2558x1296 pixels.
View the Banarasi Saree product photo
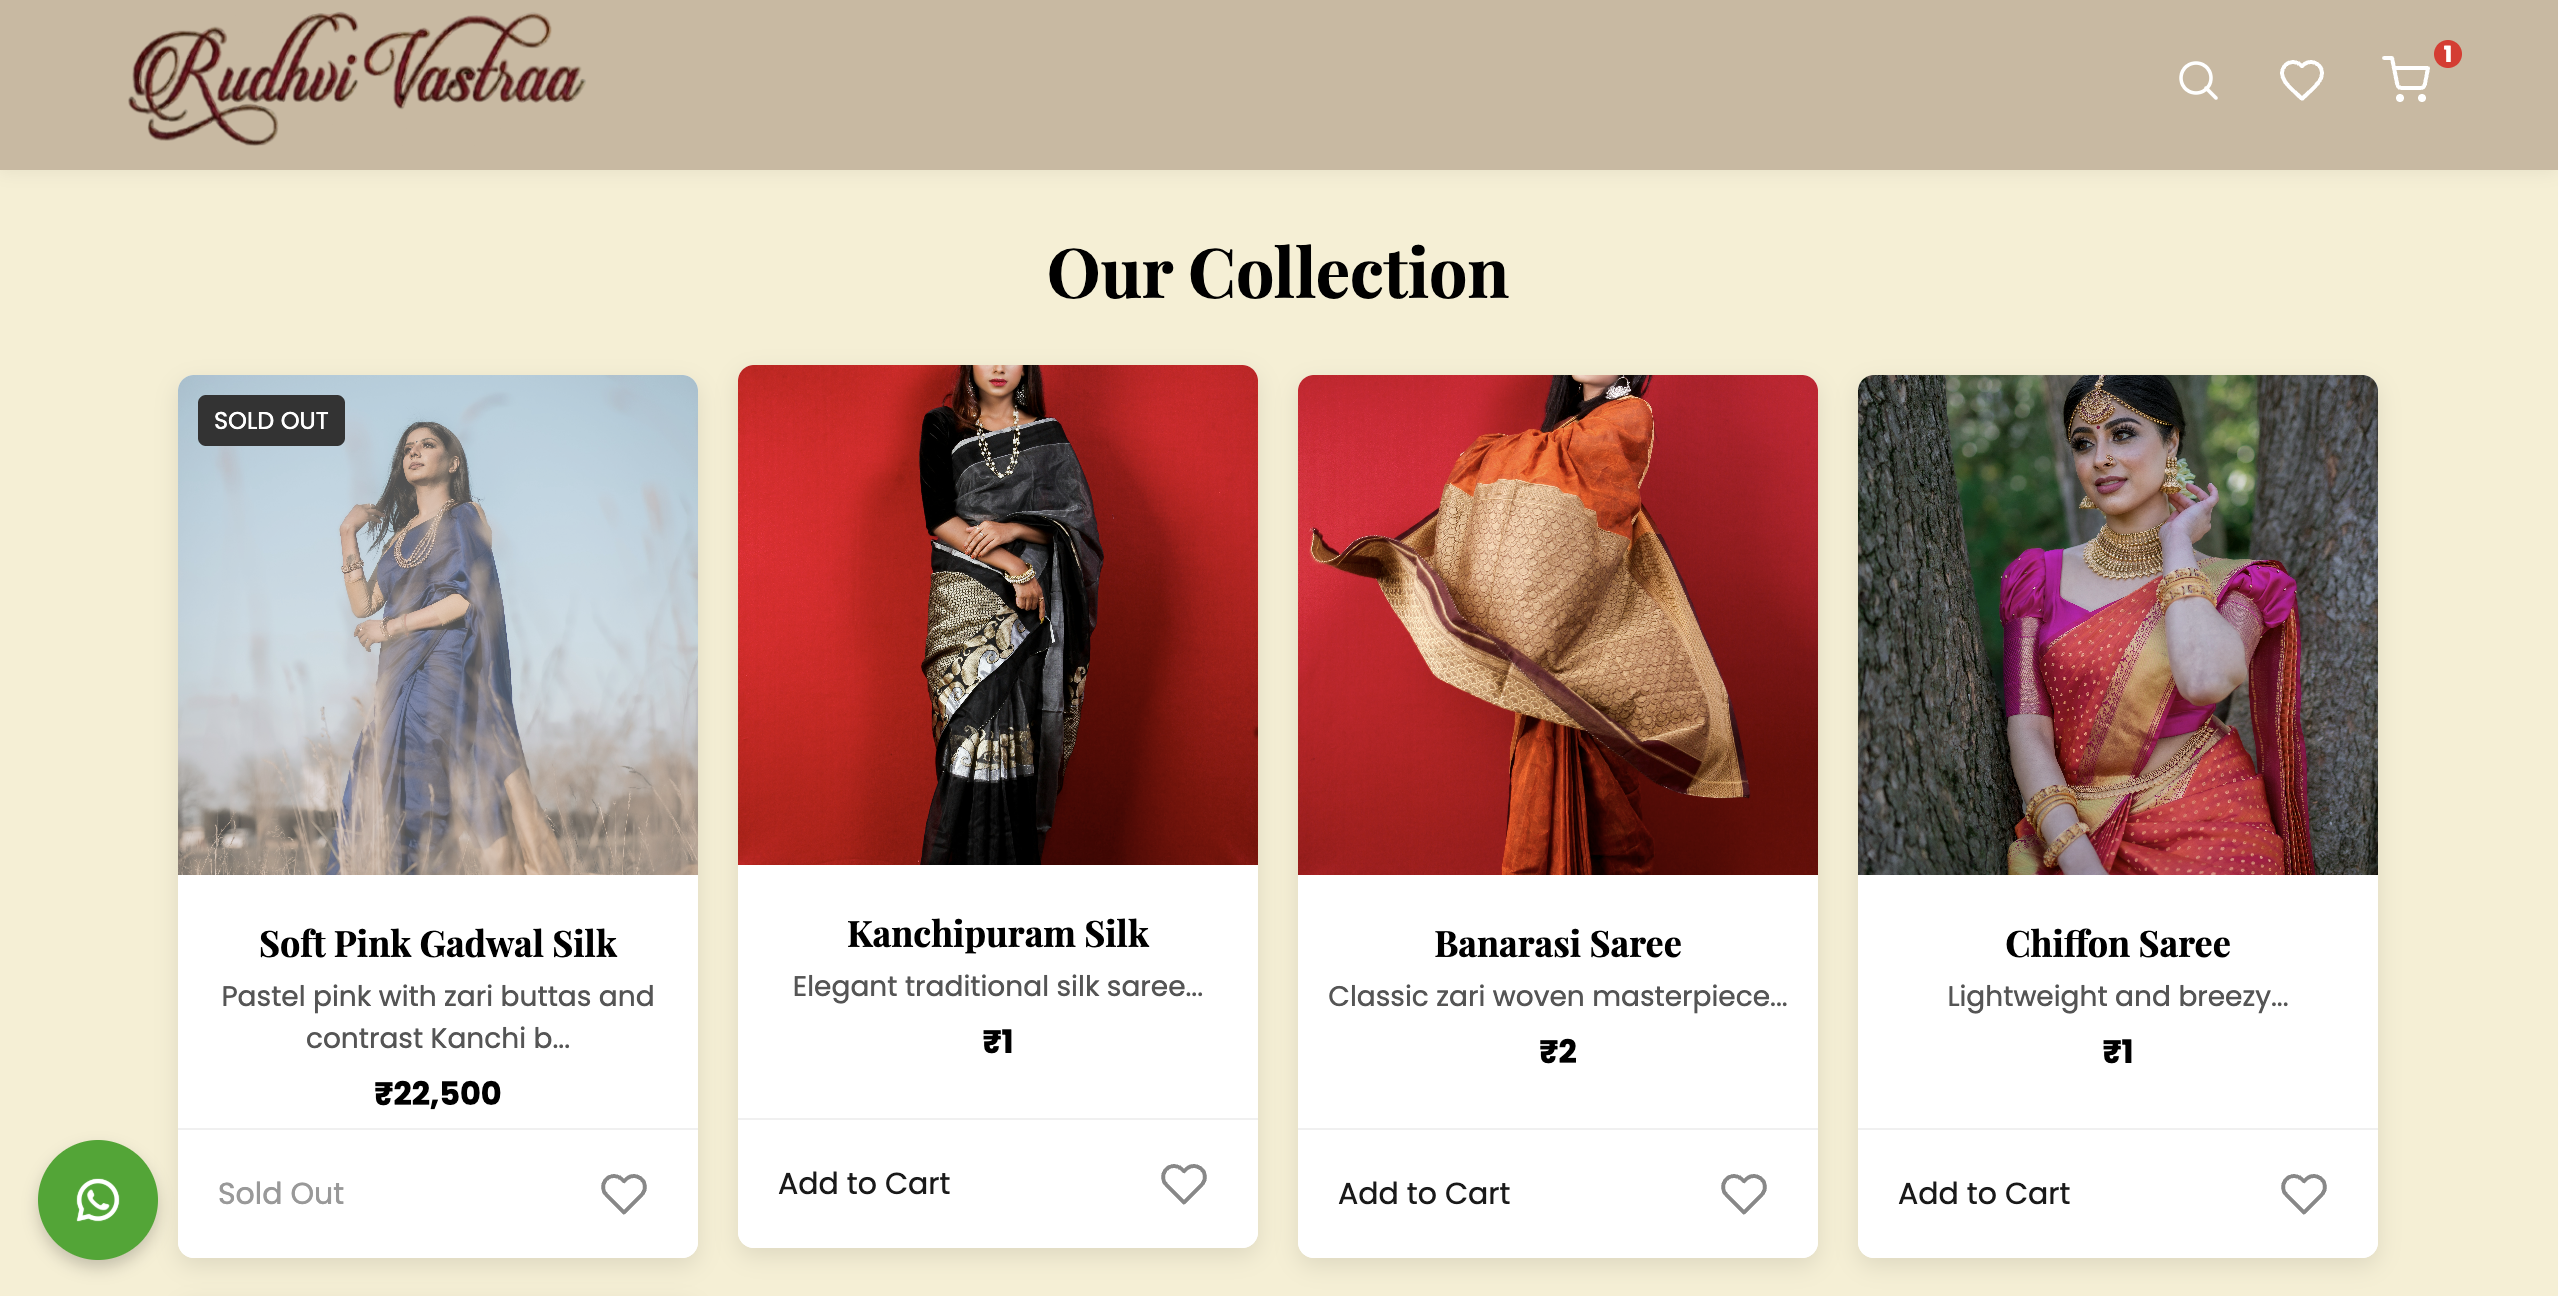1558,625
